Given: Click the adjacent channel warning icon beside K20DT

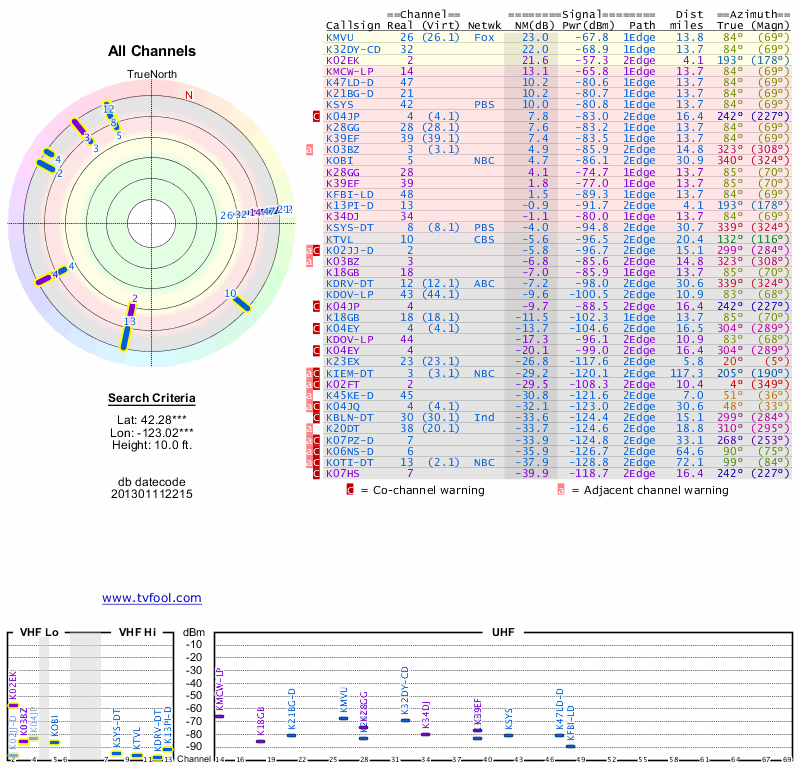Looking at the screenshot, I should [x=309, y=428].
